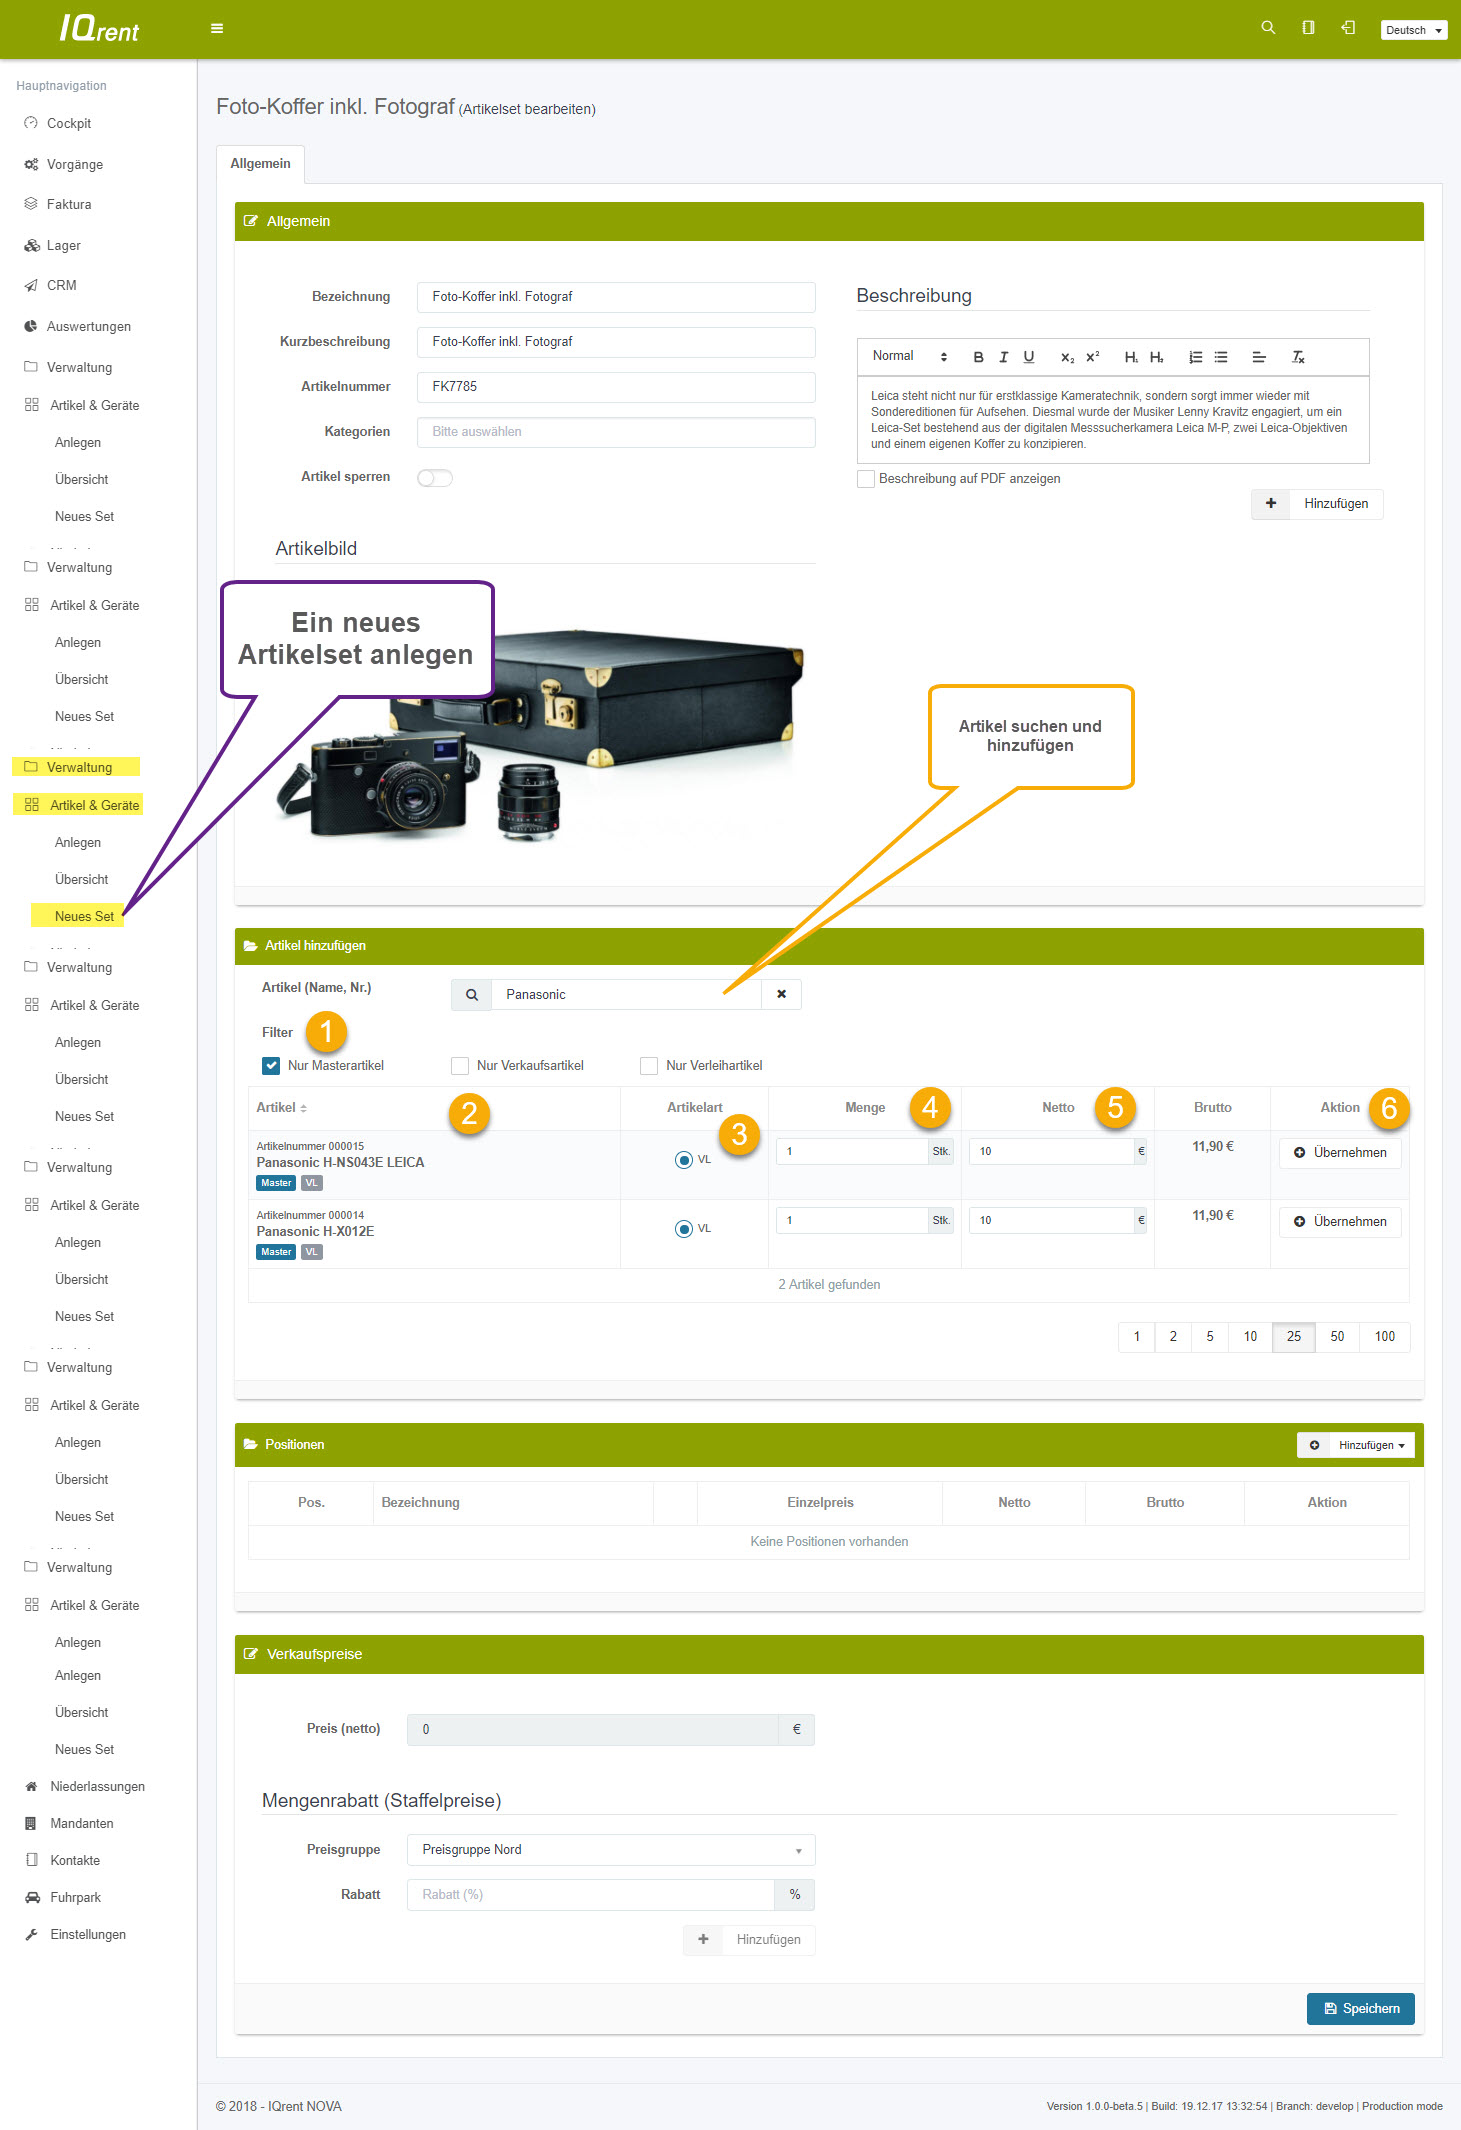Select VL radio for Panasonic H-NS043E LEICA
The image size is (1461, 2130).
[684, 1160]
